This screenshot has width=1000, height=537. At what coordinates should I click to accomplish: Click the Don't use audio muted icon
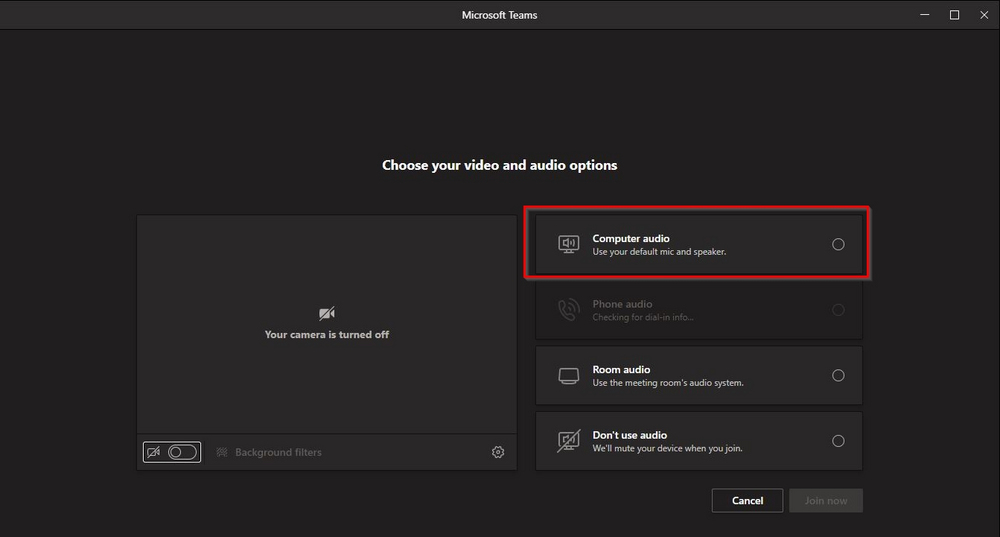pos(569,441)
